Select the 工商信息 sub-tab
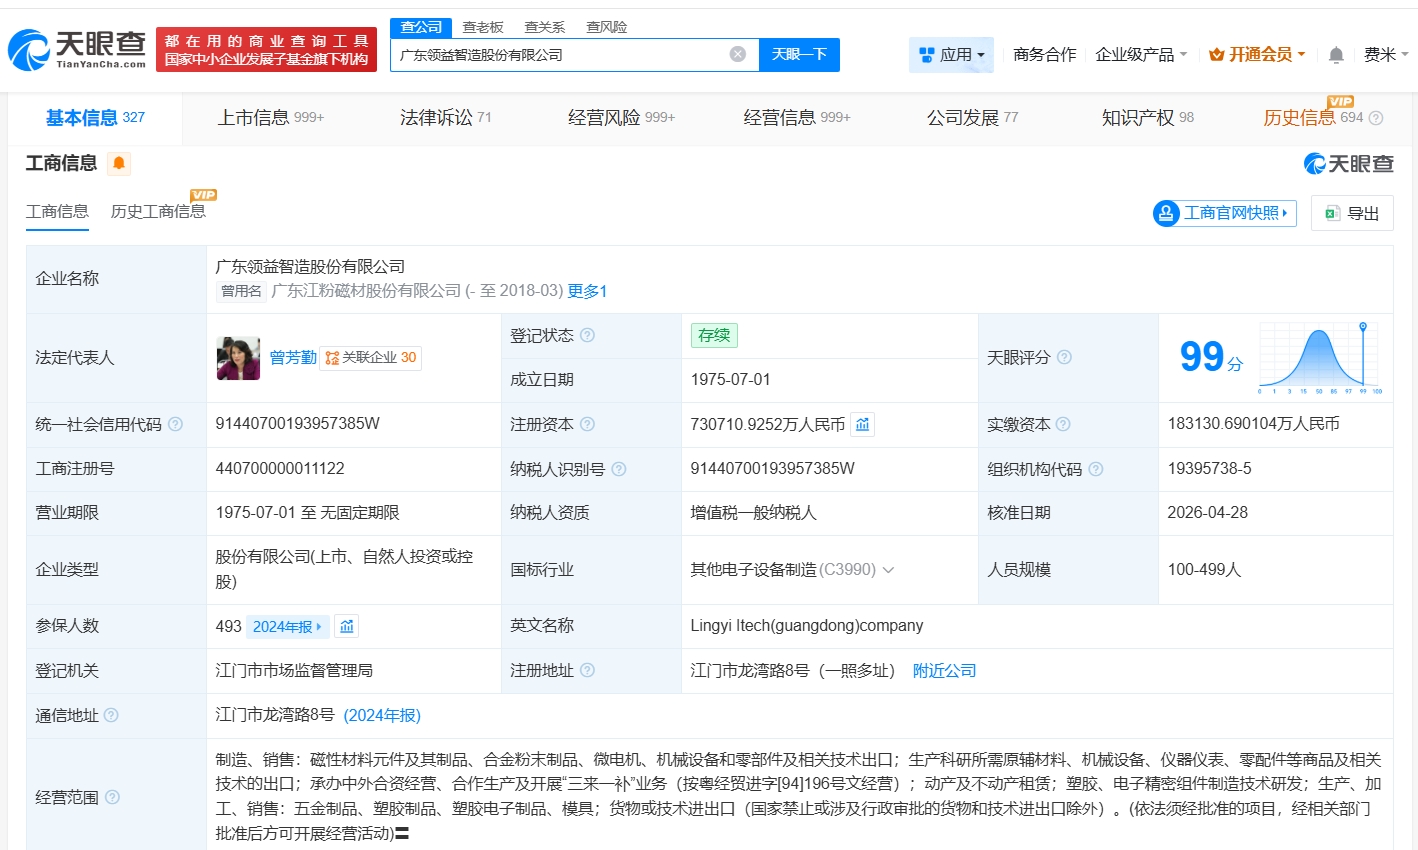Viewport: 1418px width, 850px height. (x=57, y=211)
